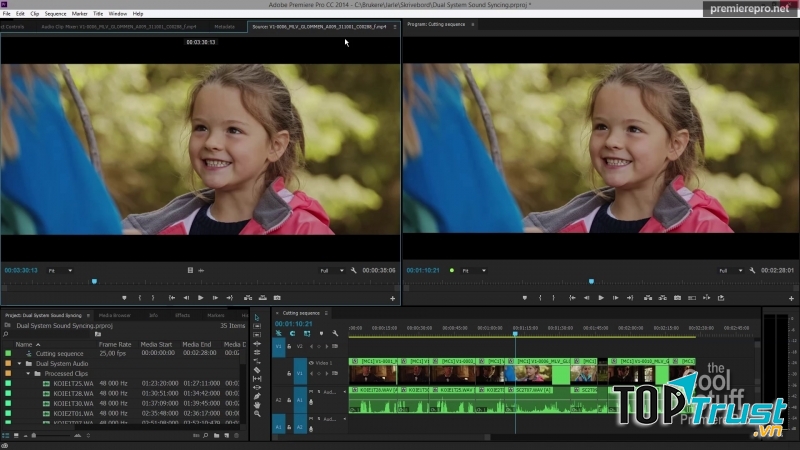Viewport: 800px width, 450px height.
Task: Click Overwrite button in Source monitor
Action: tap(262, 298)
